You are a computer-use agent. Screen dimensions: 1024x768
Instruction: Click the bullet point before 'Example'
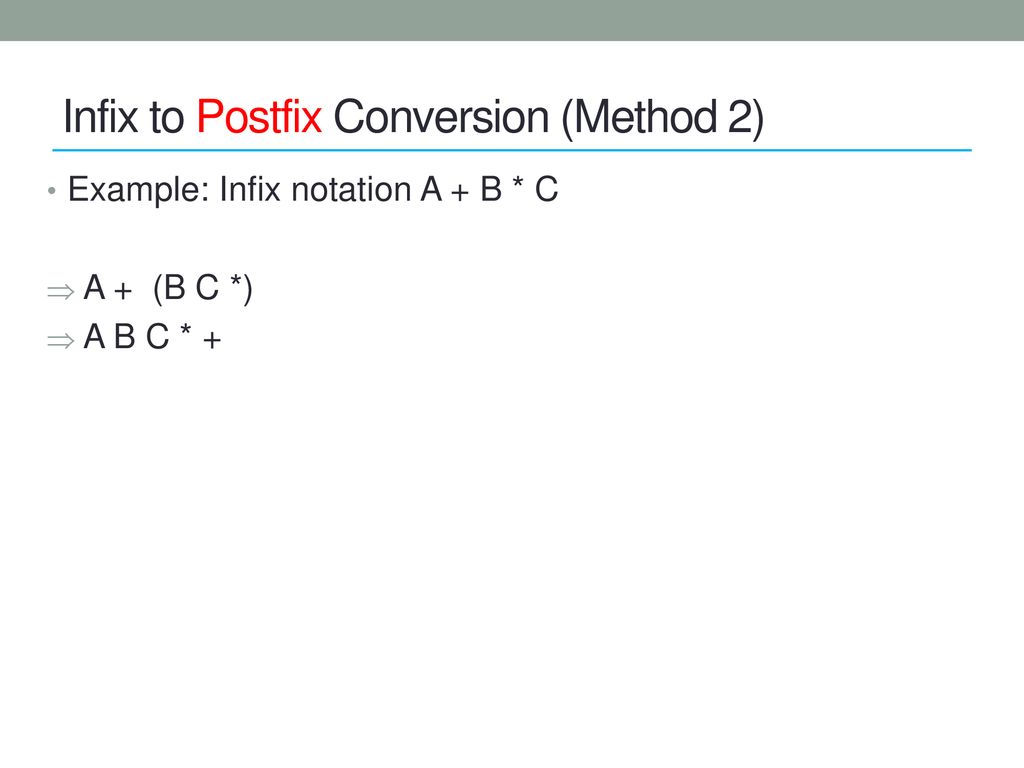(52, 191)
